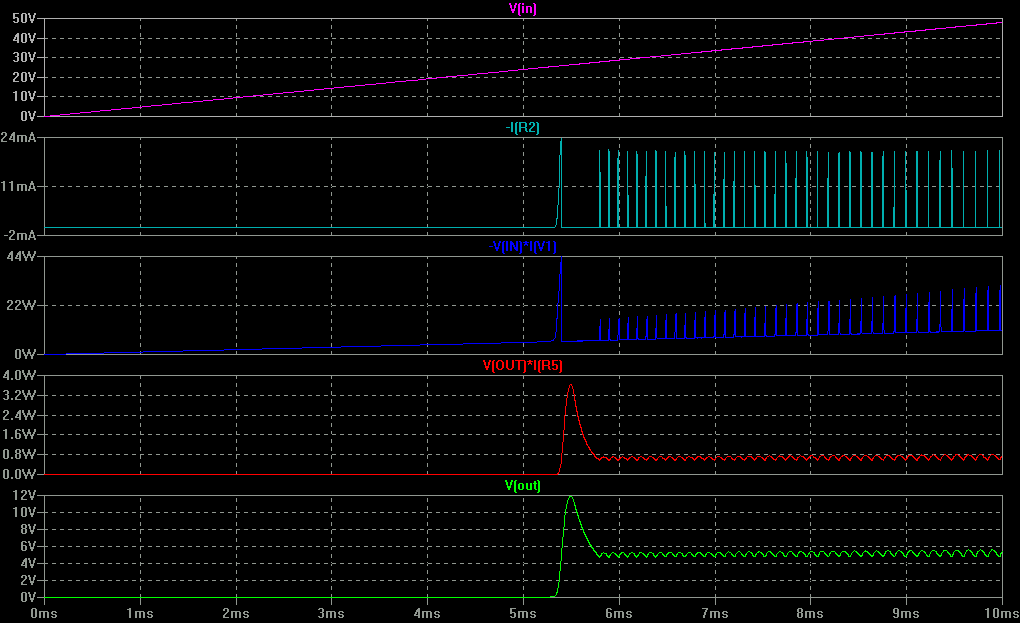Click the 10ms time axis label

[x=1001, y=613]
